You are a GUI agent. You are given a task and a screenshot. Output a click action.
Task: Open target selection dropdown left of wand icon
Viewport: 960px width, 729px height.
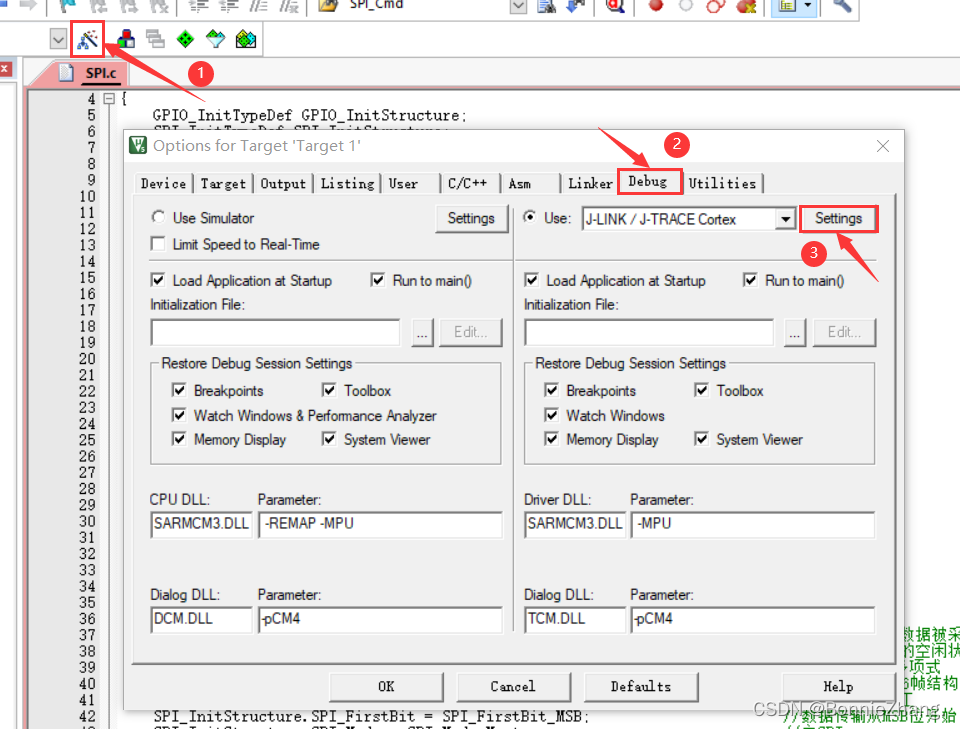[58, 40]
